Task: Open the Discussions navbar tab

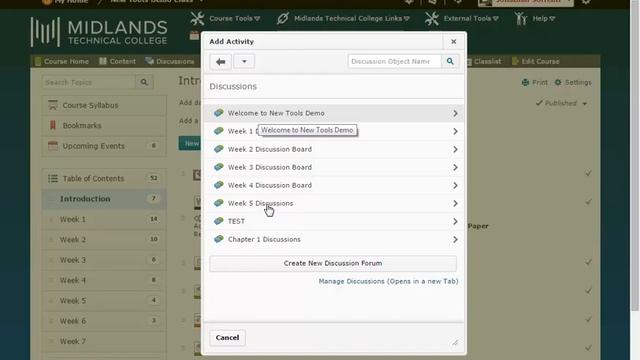Action: point(170,61)
